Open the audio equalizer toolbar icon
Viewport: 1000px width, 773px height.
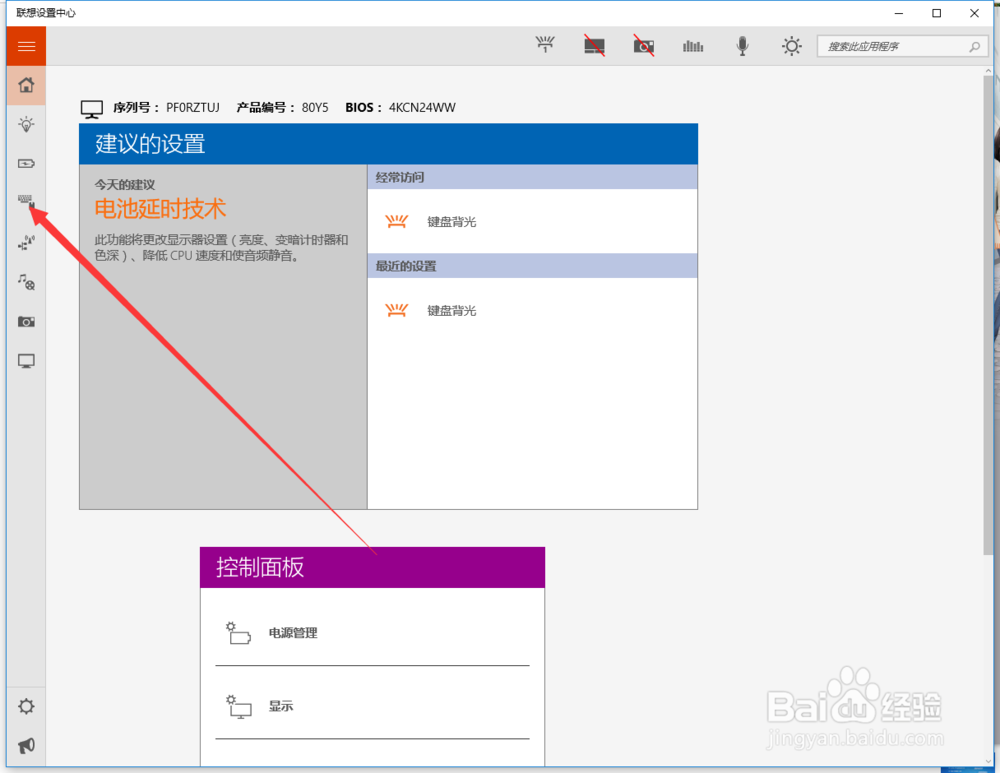pos(693,46)
